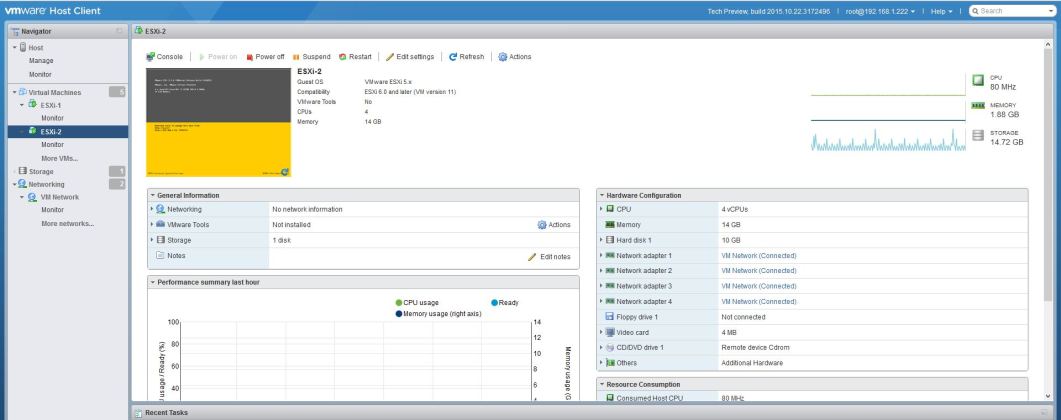
Task: Click the Search field
Action: 1011,11
